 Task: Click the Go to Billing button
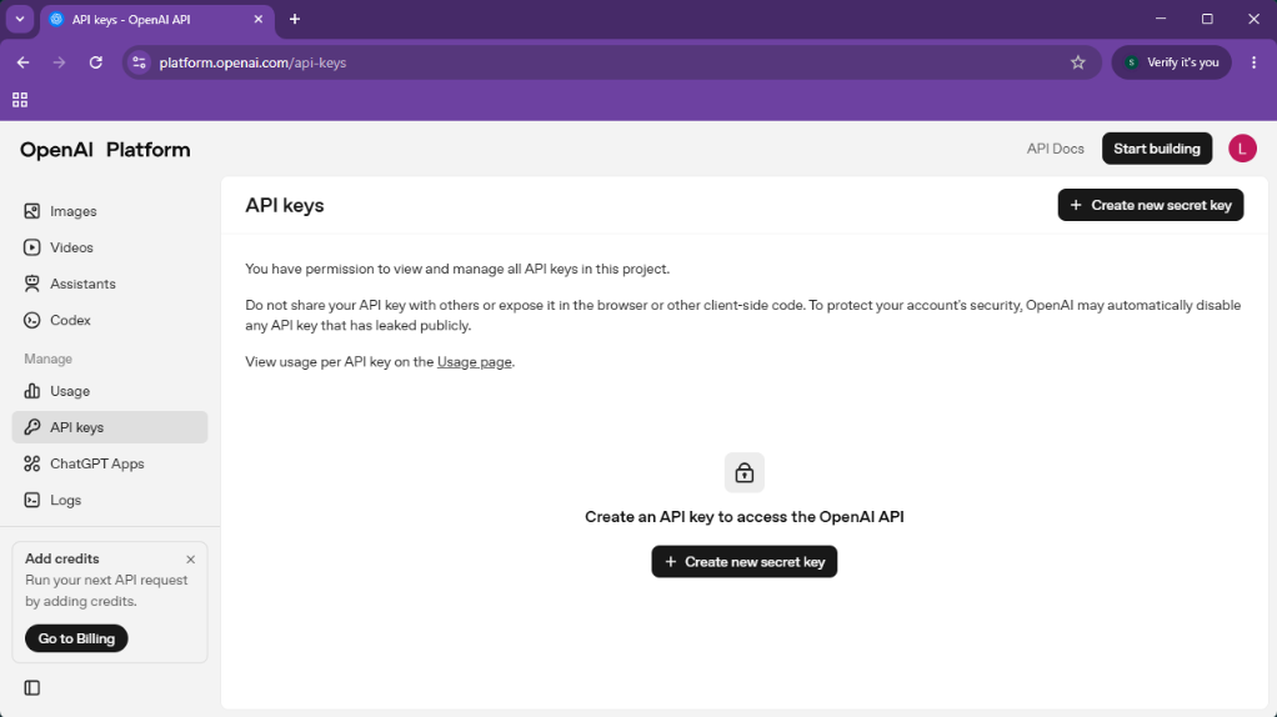point(76,638)
